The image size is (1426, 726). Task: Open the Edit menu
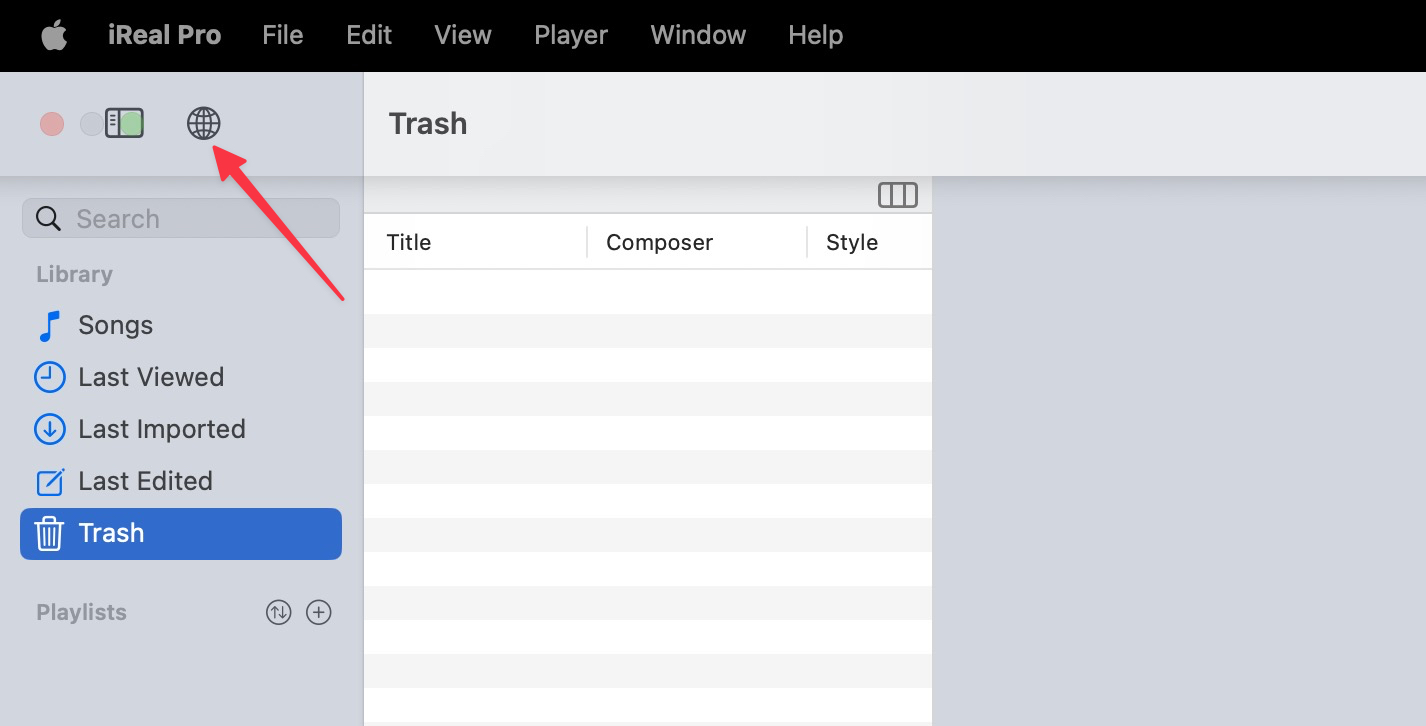(x=369, y=35)
